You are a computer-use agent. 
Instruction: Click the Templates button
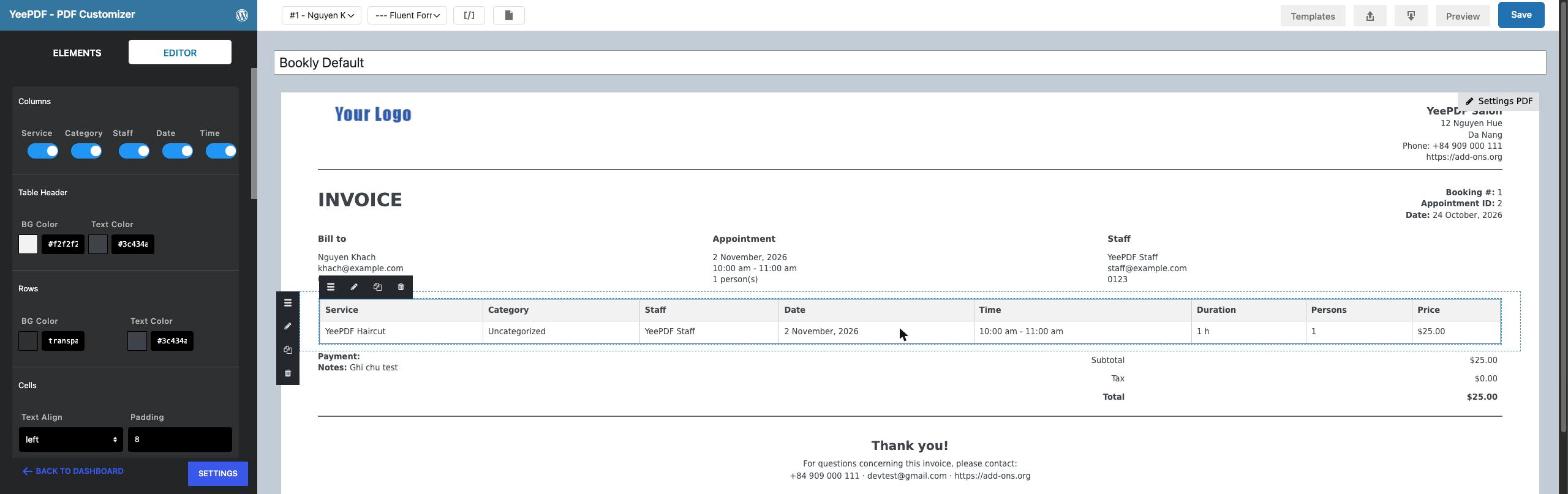pyautogui.click(x=1313, y=16)
